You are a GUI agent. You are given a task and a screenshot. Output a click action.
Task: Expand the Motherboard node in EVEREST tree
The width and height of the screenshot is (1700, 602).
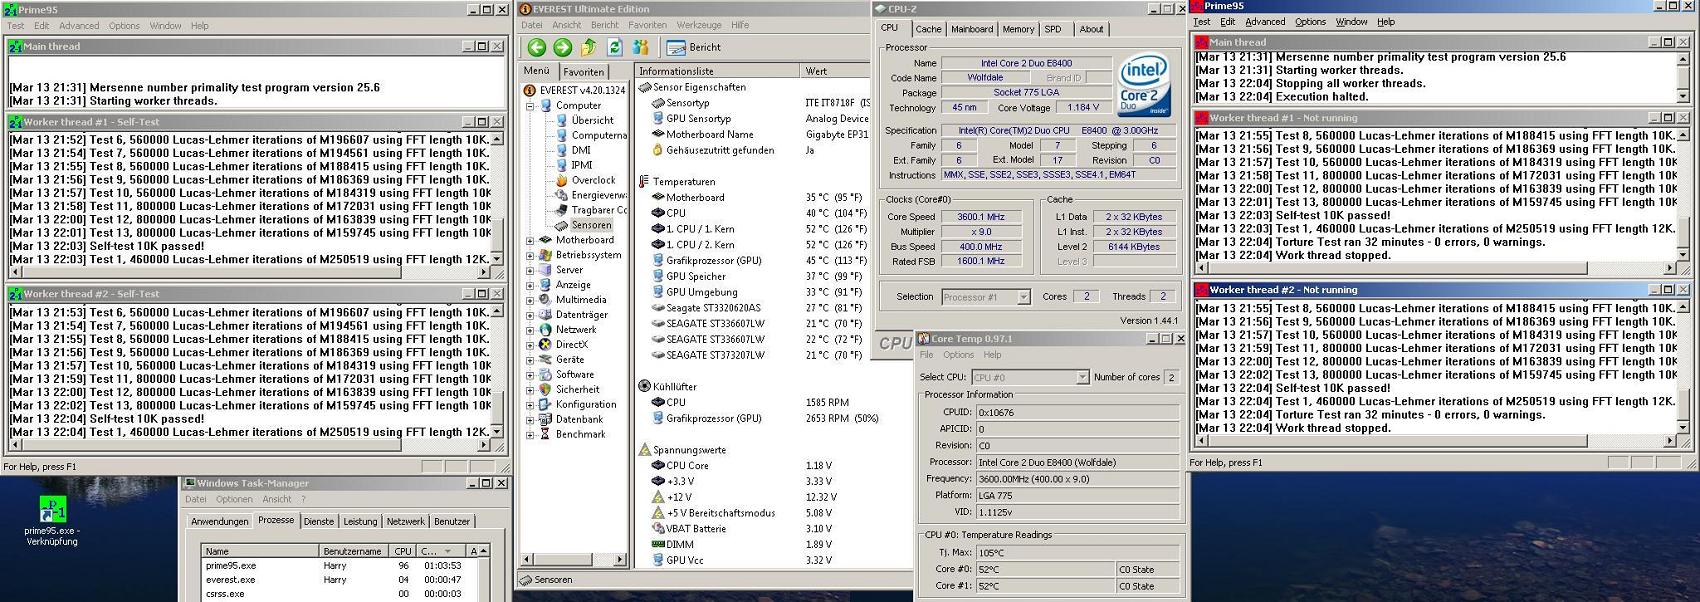click(530, 240)
